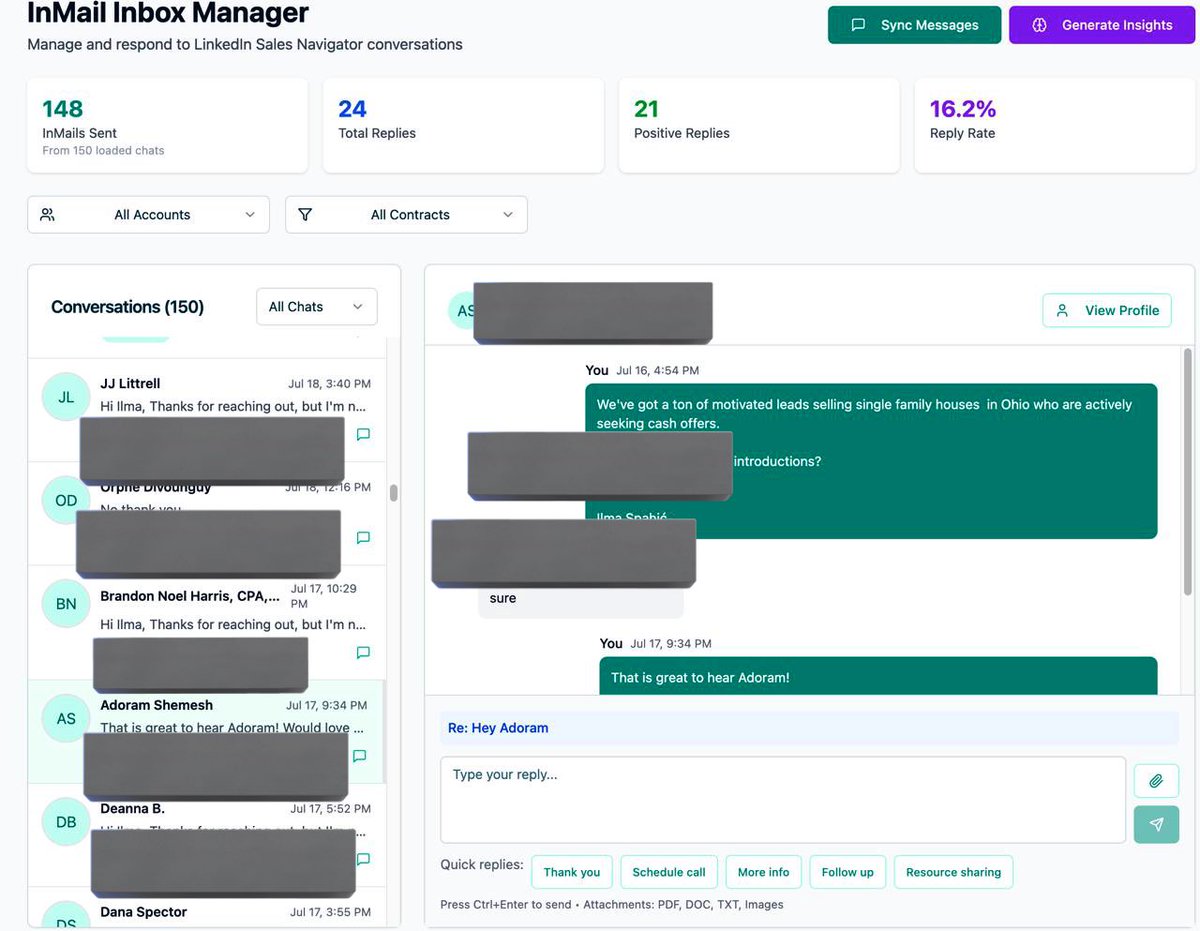
Task: Click the paperclip attachment icon
Action: pyautogui.click(x=1156, y=781)
